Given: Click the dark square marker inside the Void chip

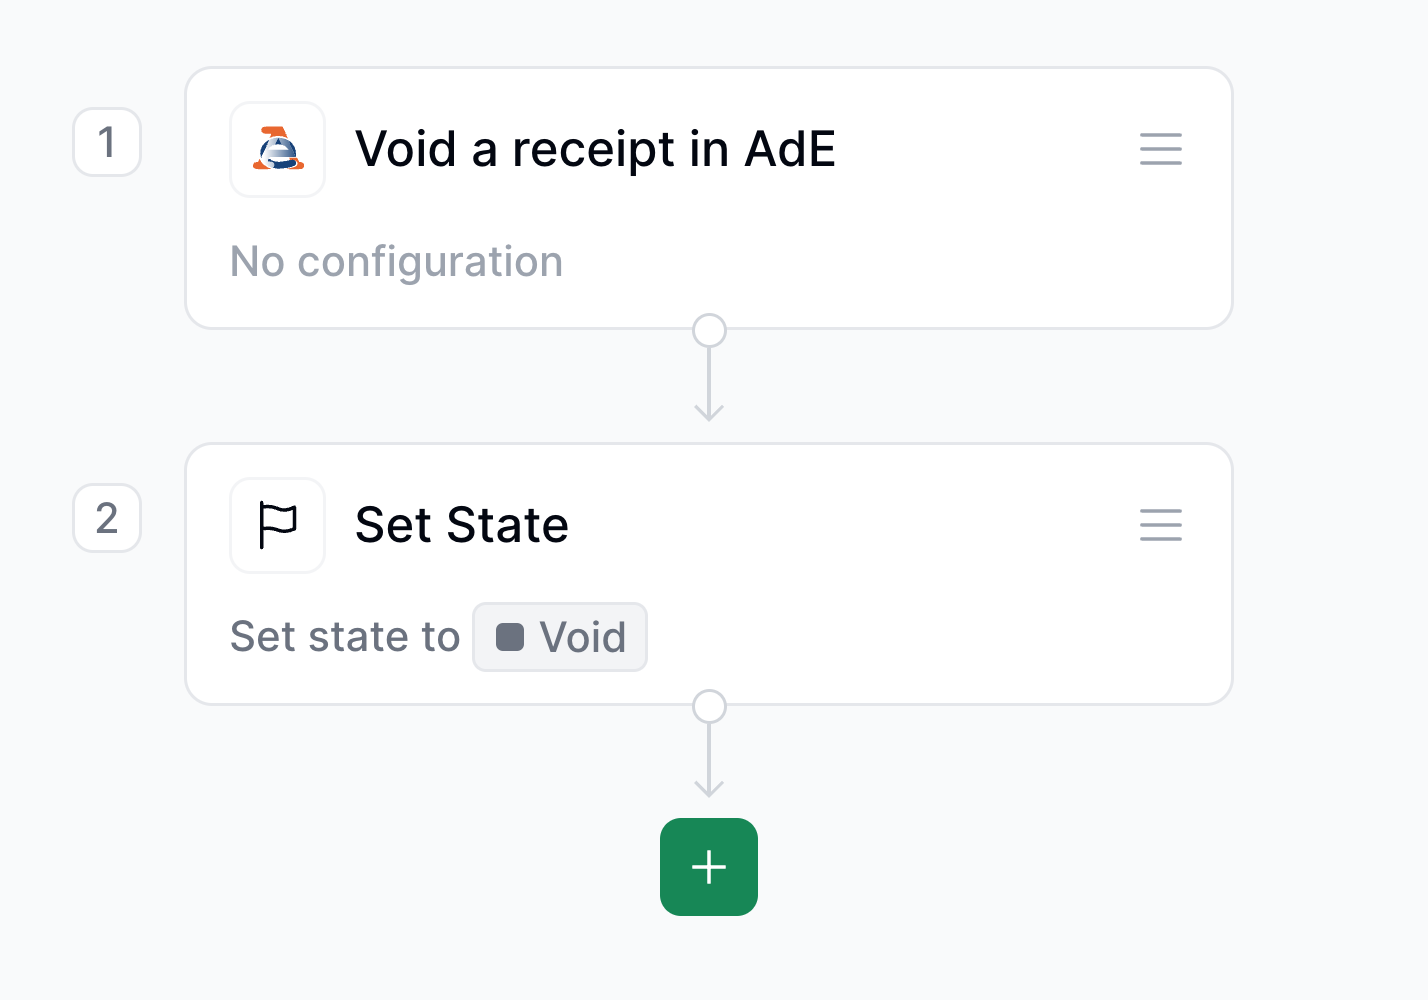Looking at the screenshot, I should pos(512,636).
